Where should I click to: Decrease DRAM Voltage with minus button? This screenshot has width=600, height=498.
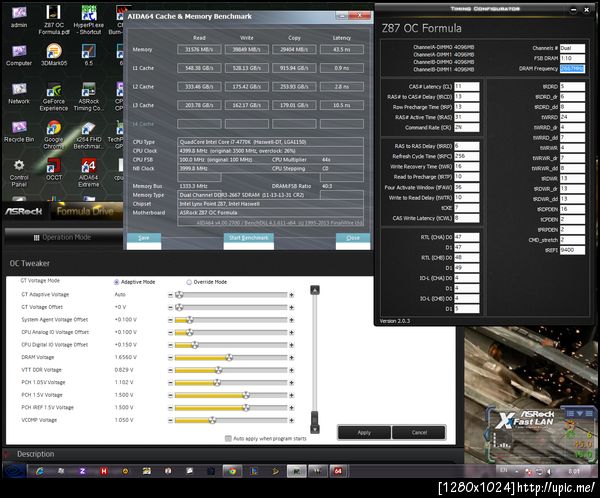pos(170,358)
